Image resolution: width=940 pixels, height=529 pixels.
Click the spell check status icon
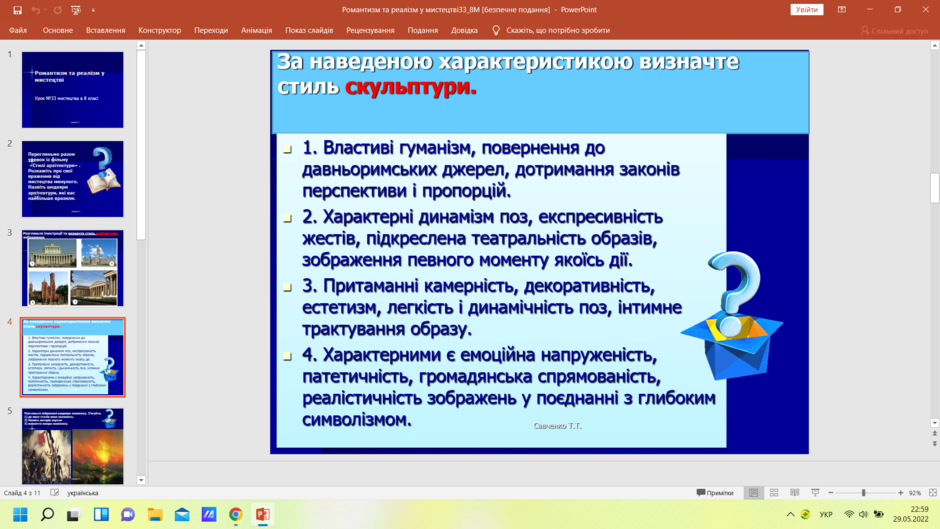(x=55, y=493)
